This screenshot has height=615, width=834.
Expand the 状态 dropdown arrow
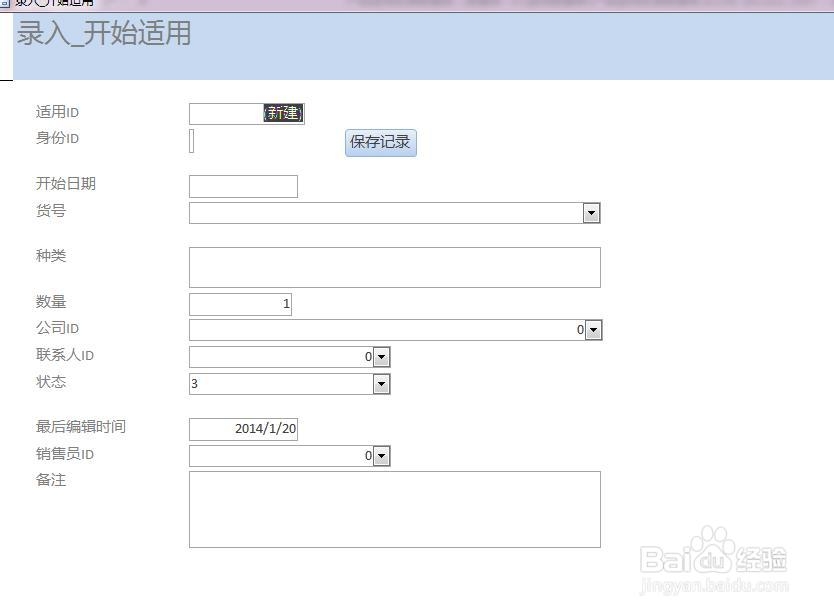point(381,384)
